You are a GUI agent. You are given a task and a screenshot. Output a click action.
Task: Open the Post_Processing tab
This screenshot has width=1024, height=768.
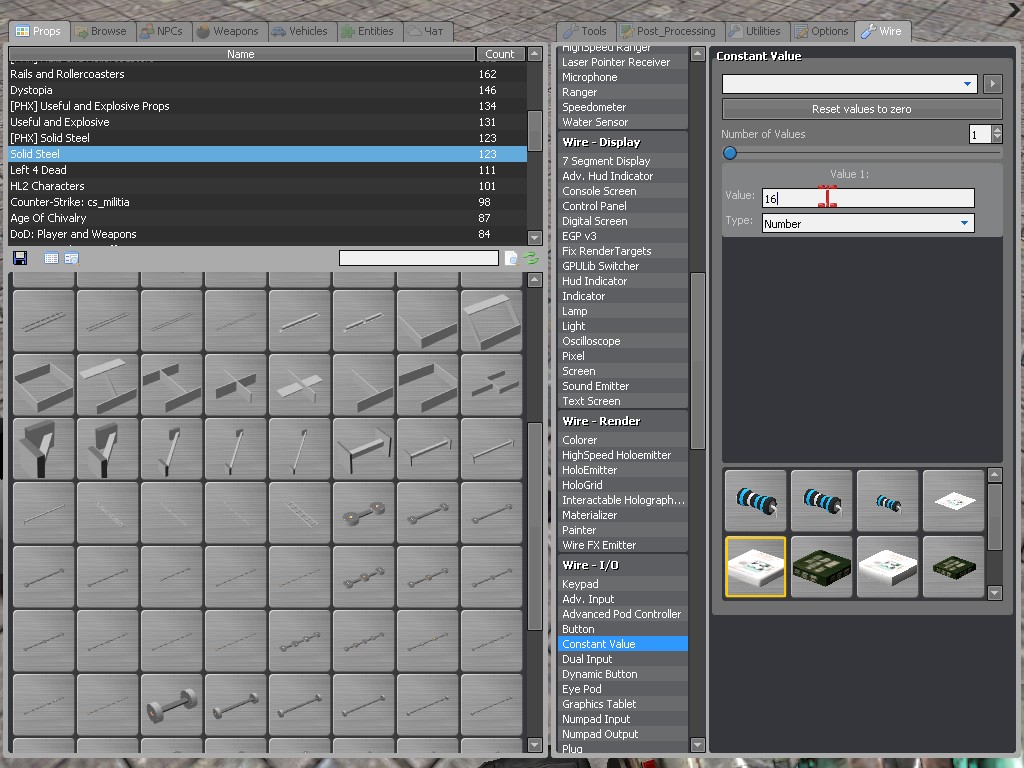[x=668, y=31]
